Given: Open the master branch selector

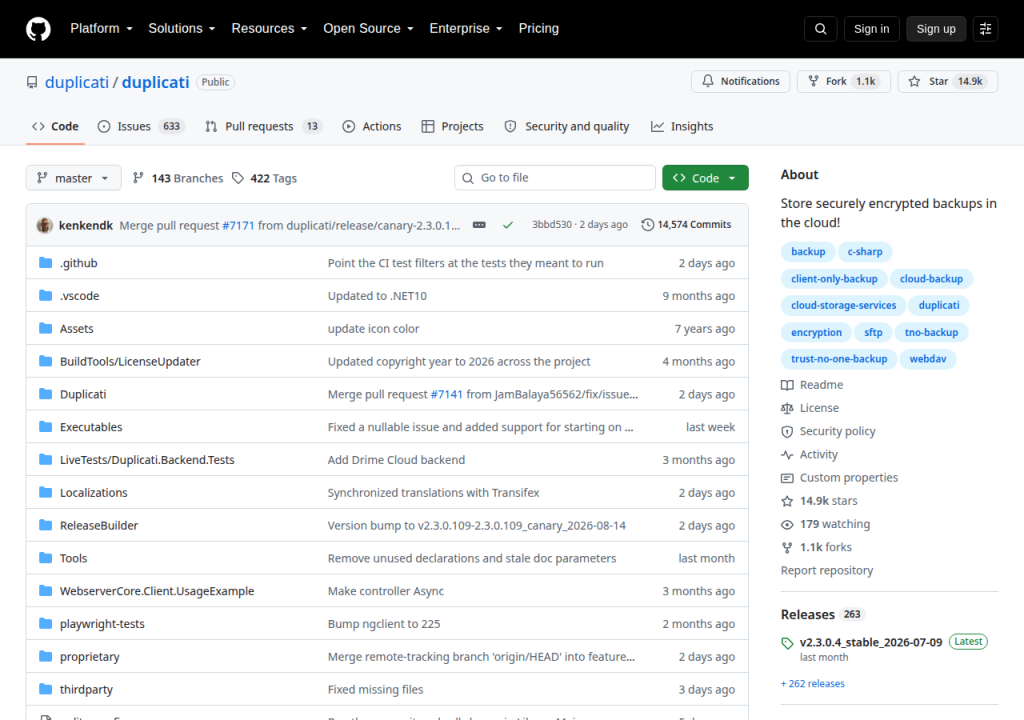Looking at the screenshot, I should click(x=73, y=178).
